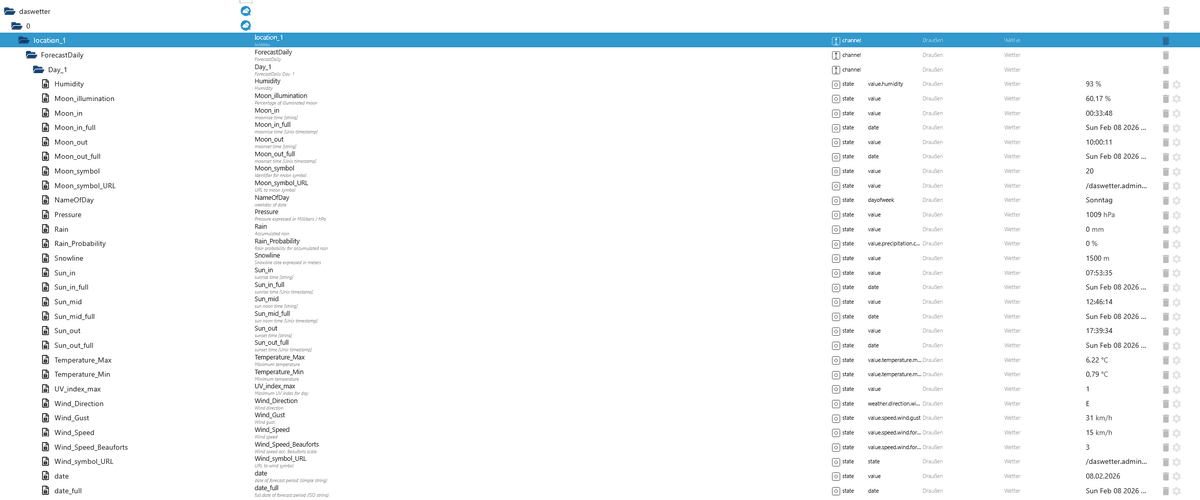Click the Temperature_Min value 0,79 °C
The image size is (1200, 500).
1097,374
